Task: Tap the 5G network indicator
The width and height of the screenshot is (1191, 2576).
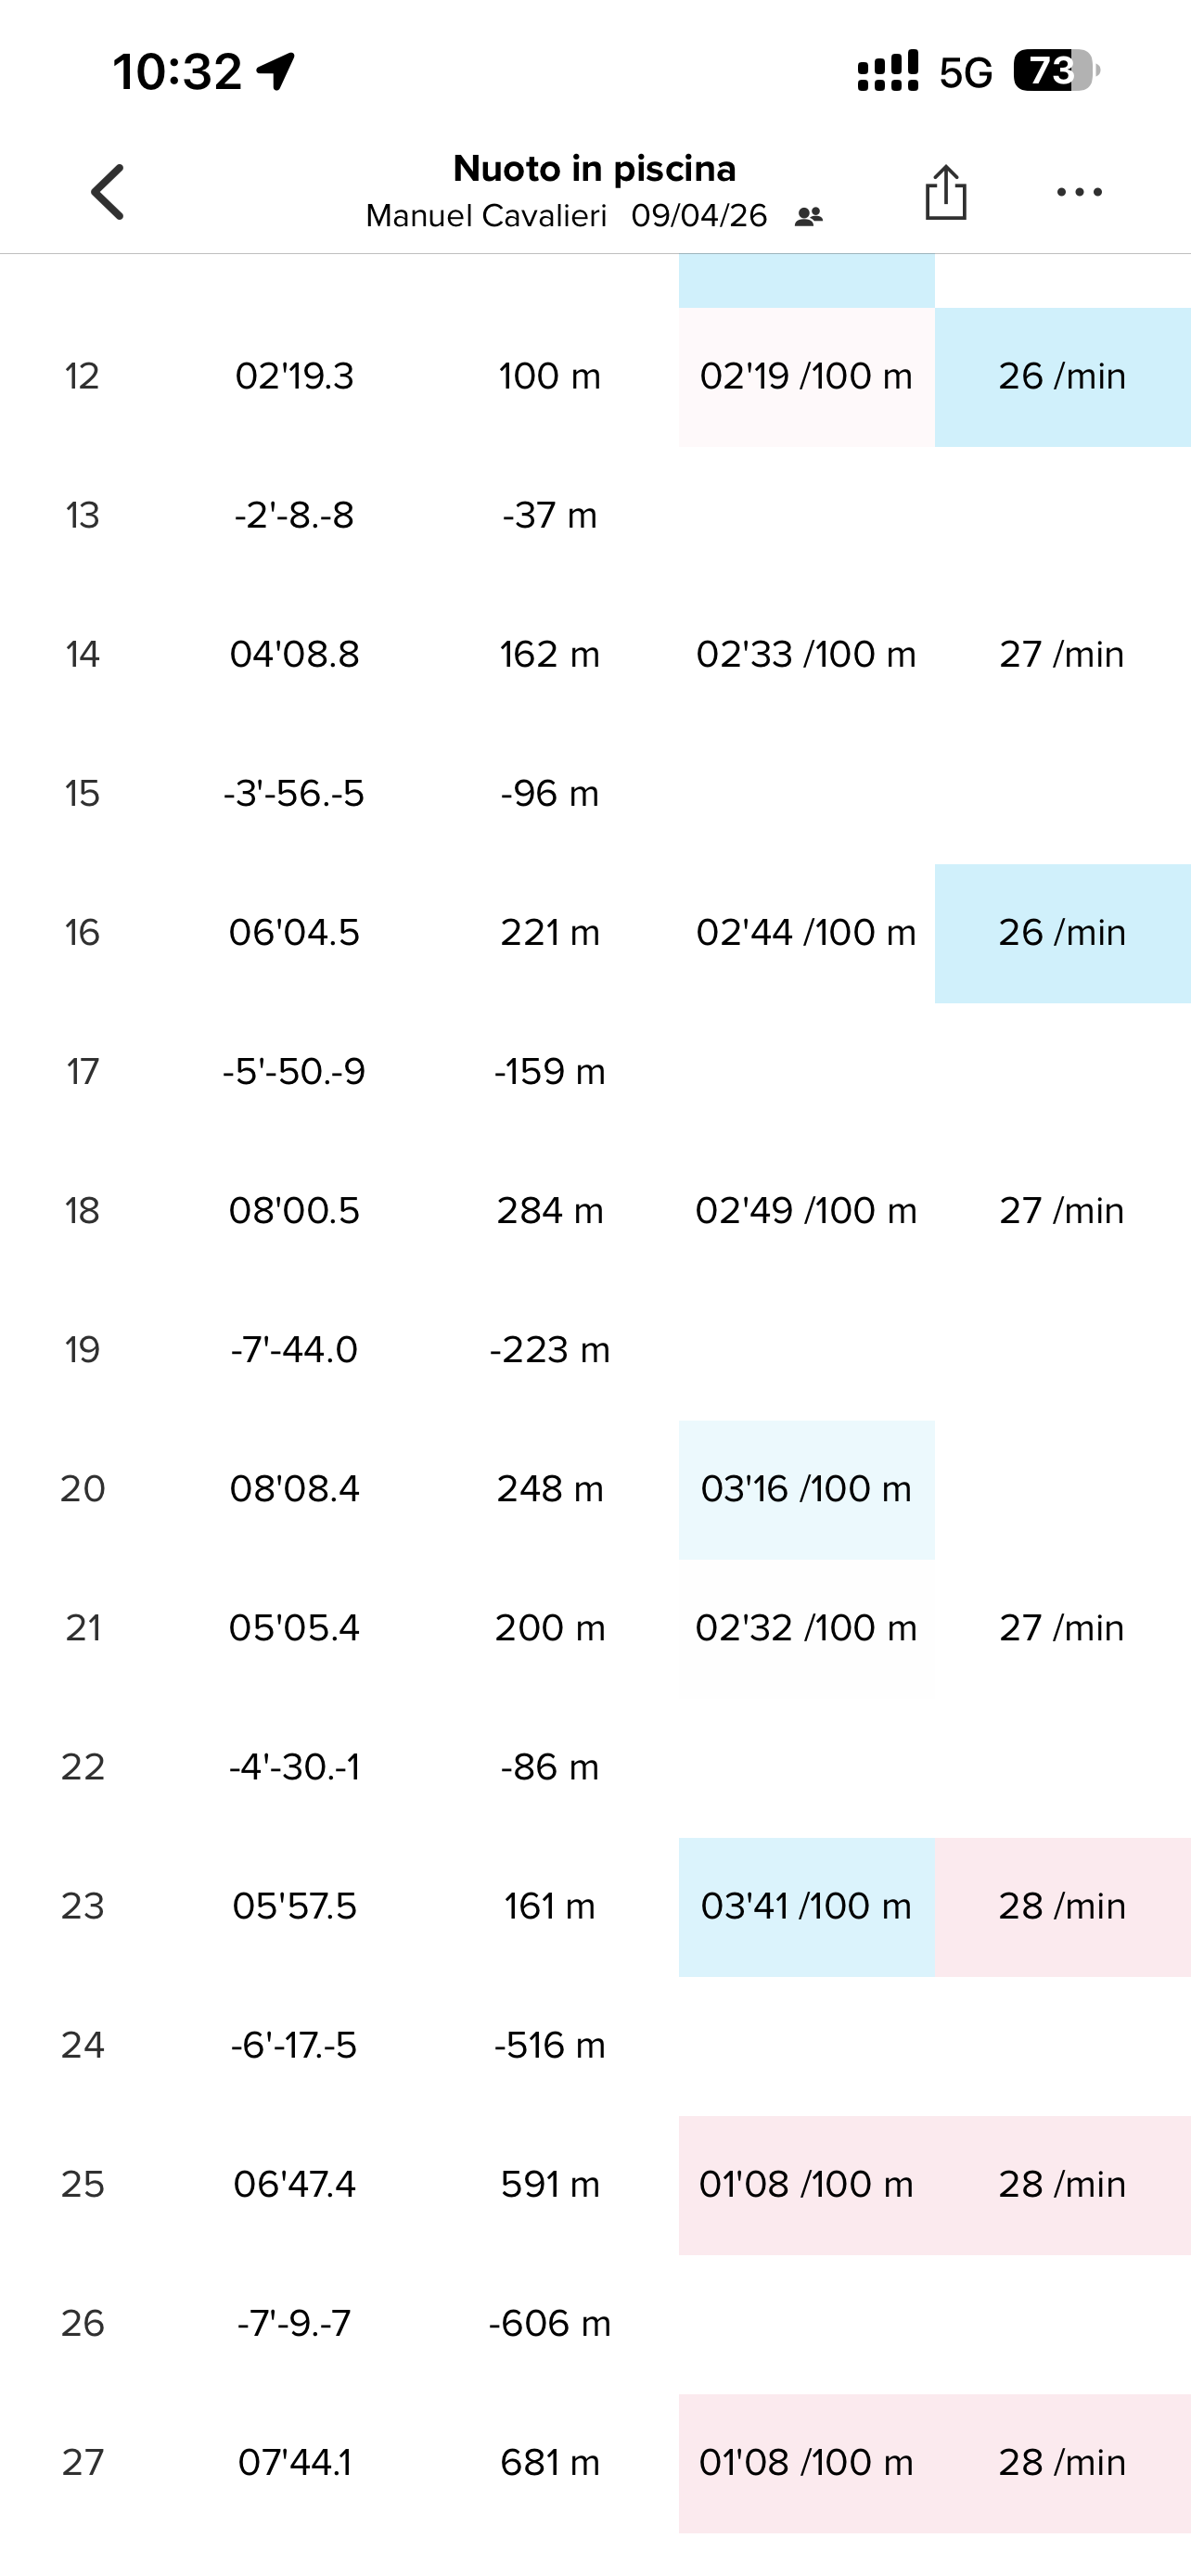Action: [x=965, y=72]
